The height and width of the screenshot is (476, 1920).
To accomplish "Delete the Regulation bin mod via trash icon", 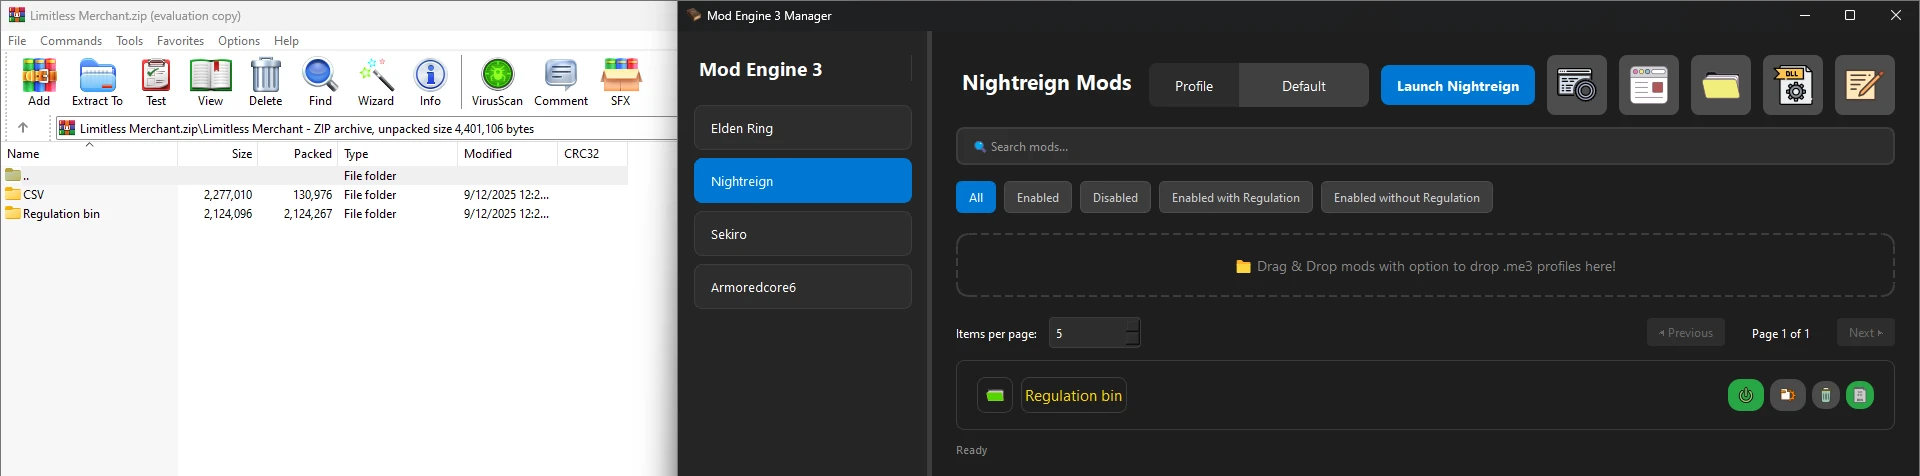I will point(1825,395).
